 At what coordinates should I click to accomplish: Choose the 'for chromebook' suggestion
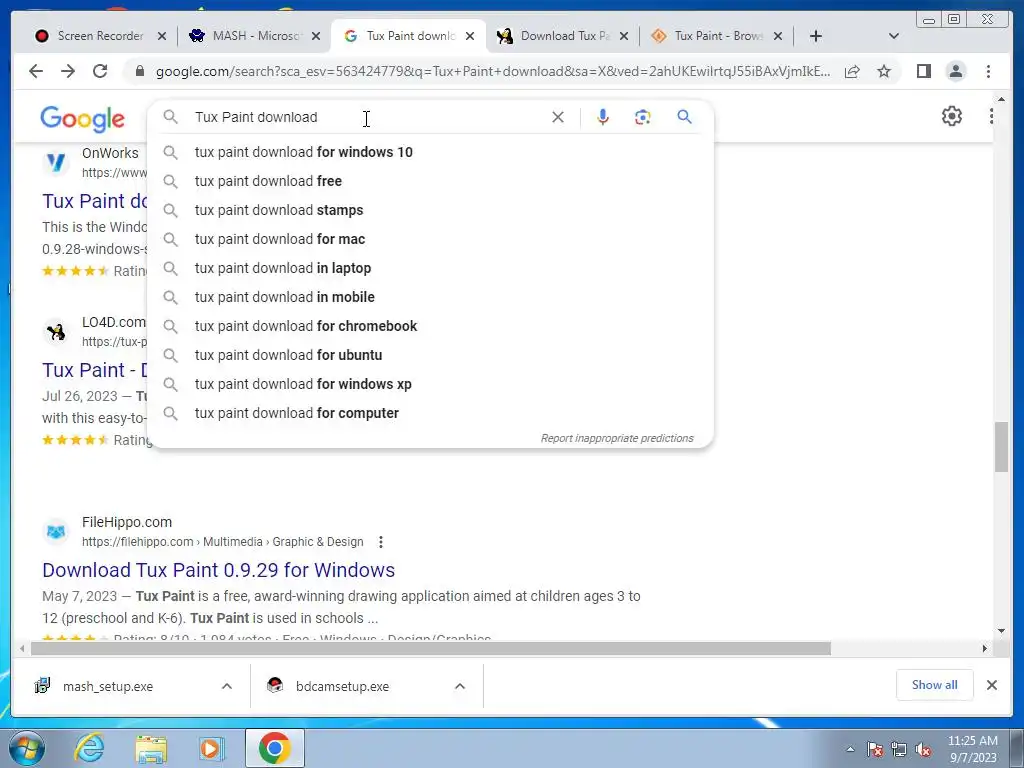pos(431,326)
